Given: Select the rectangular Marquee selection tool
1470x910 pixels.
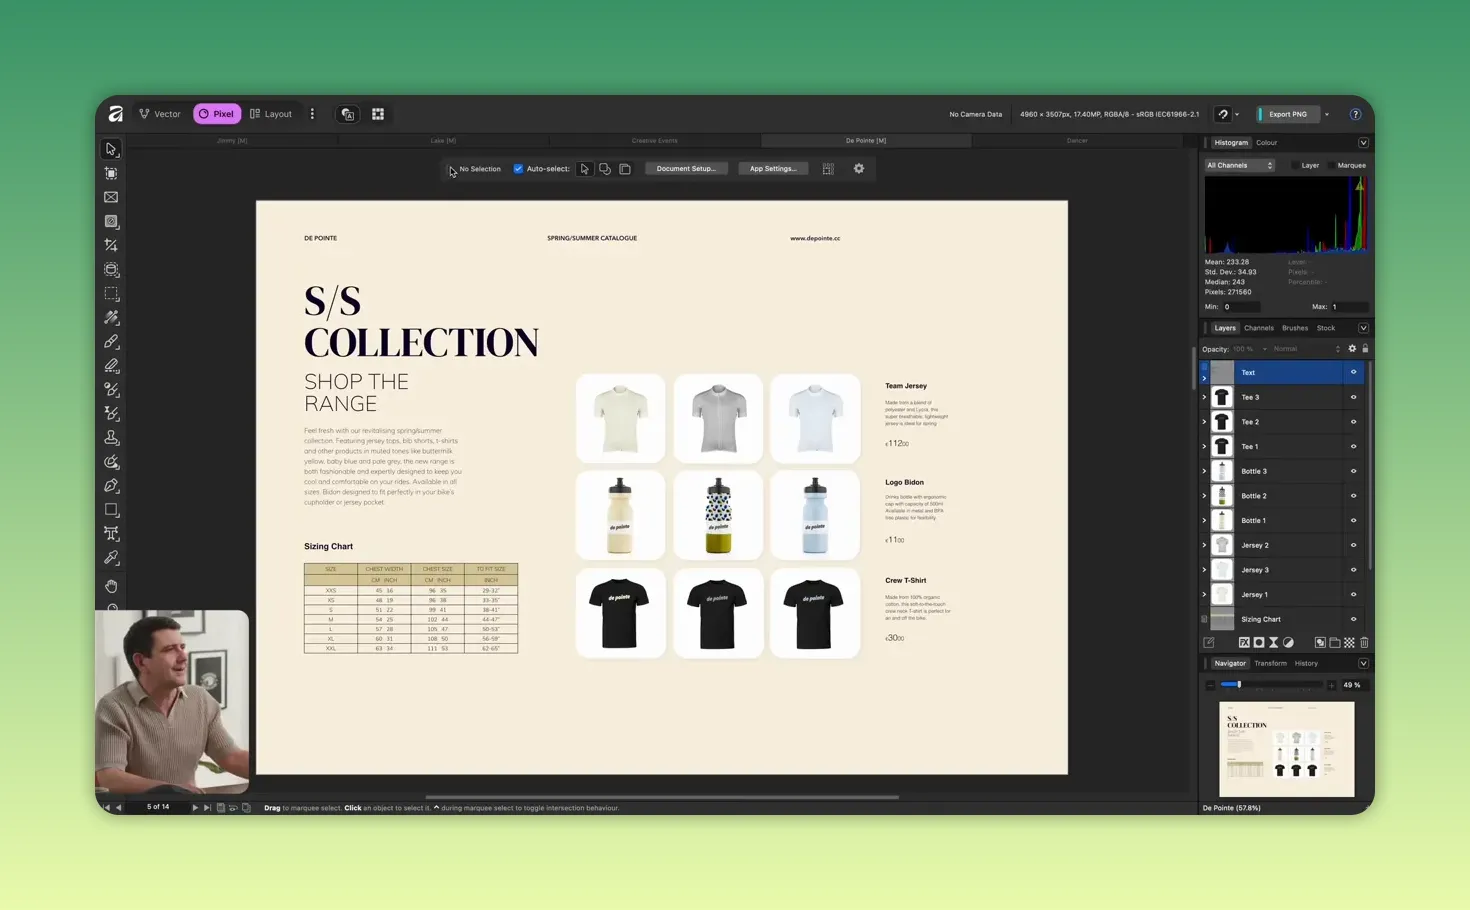Looking at the screenshot, I should coord(111,294).
